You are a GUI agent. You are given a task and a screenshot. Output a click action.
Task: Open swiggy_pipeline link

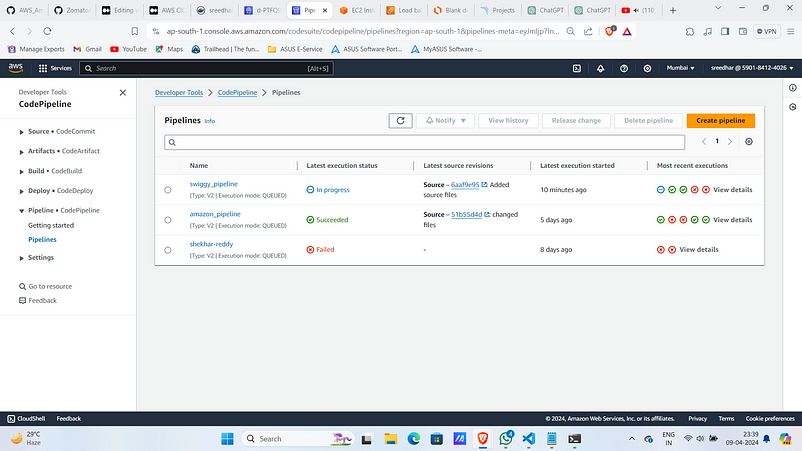(x=213, y=184)
